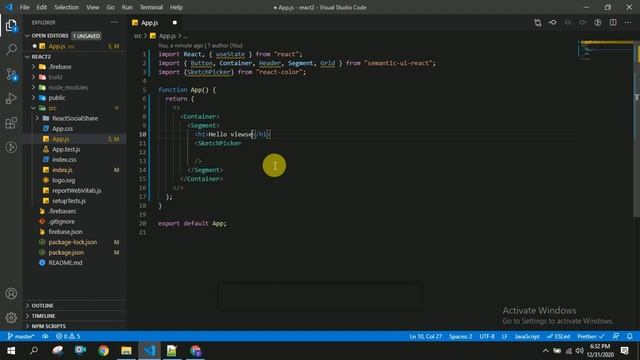640x360 pixels.
Task: Open the Run and Debug view
Action: pyautogui.click(x=11, y=98)
